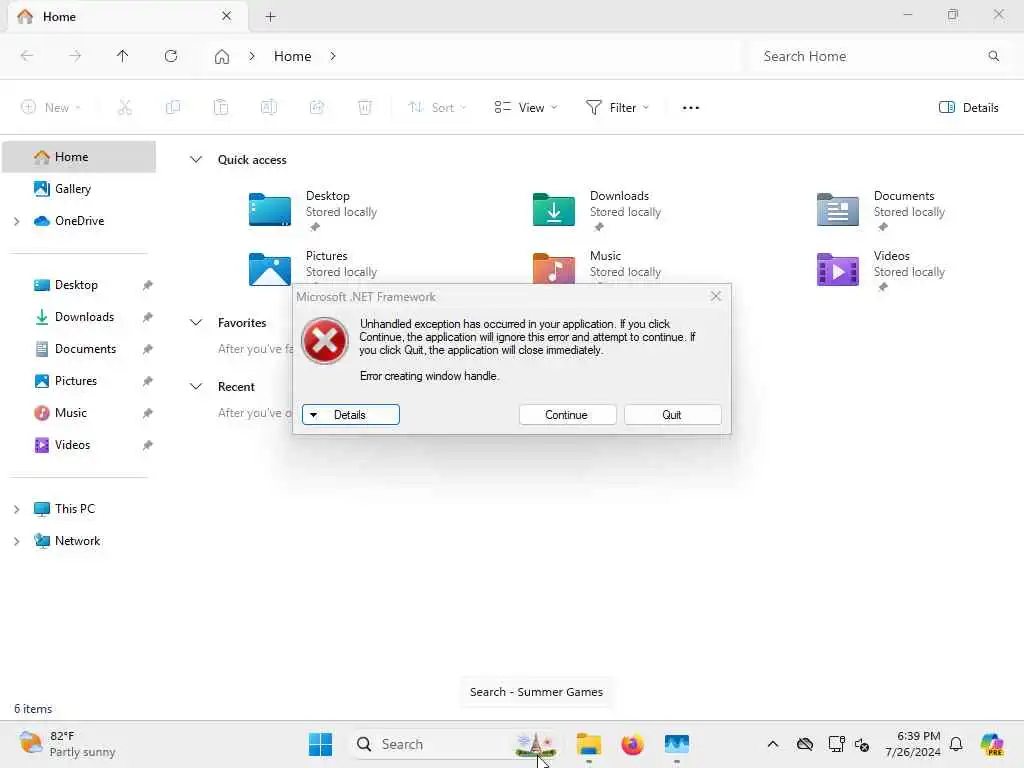Expand the OneDrive tree node

17,221
